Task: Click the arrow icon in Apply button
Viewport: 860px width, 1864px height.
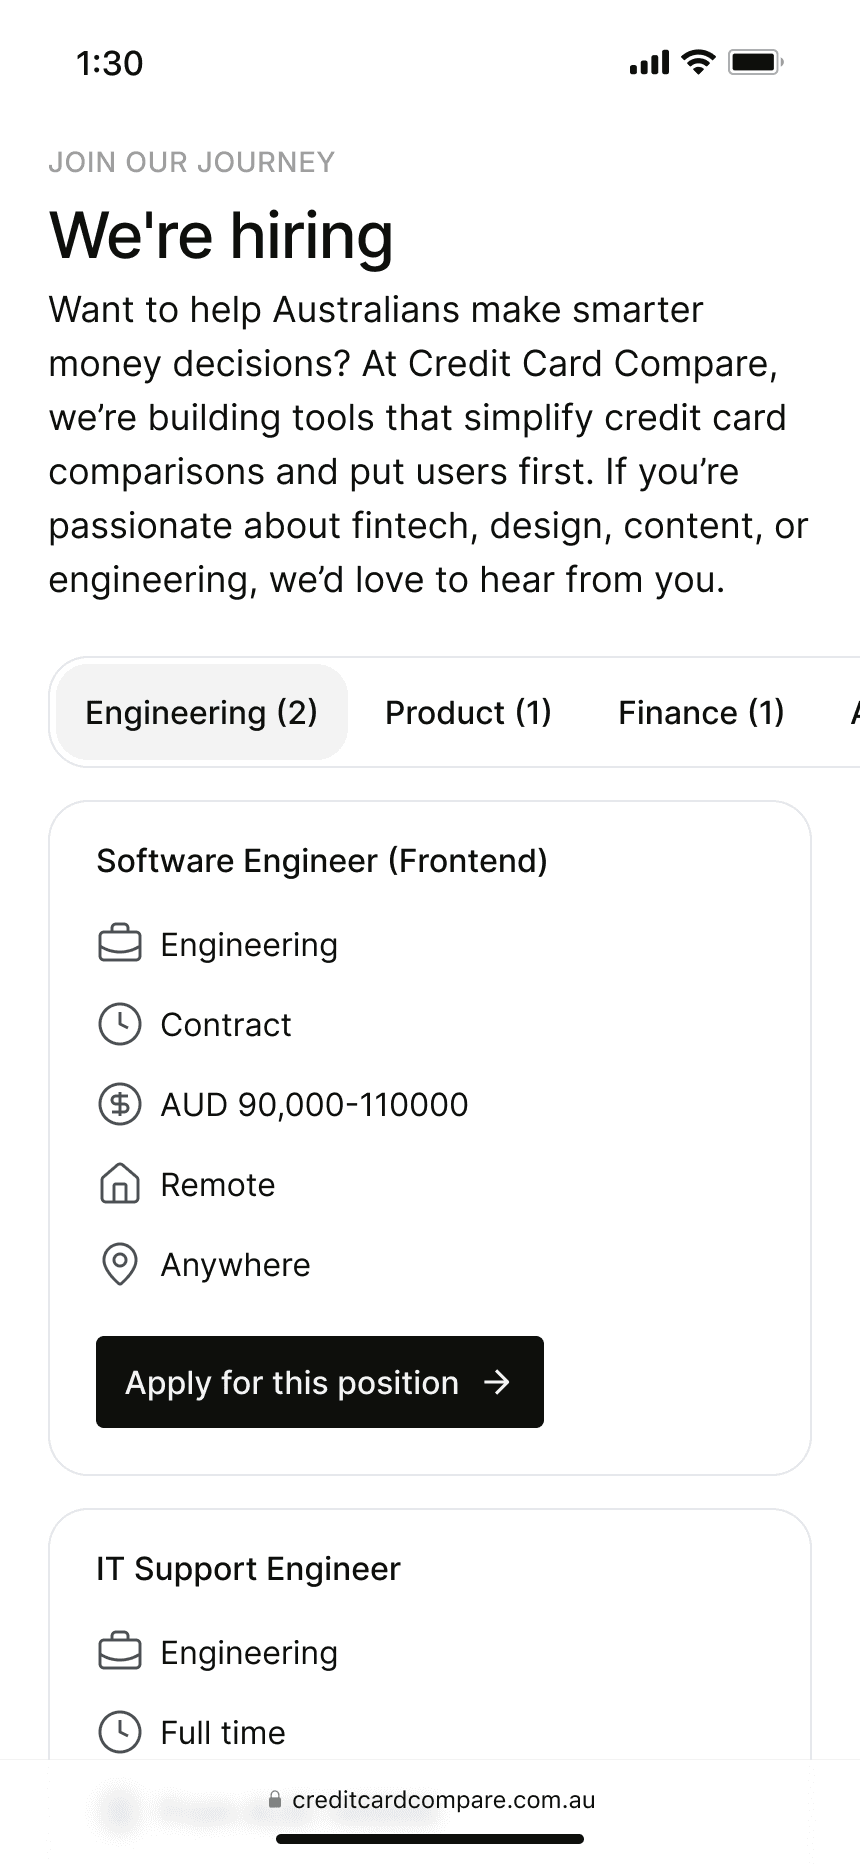Action: coord(497,1382)
